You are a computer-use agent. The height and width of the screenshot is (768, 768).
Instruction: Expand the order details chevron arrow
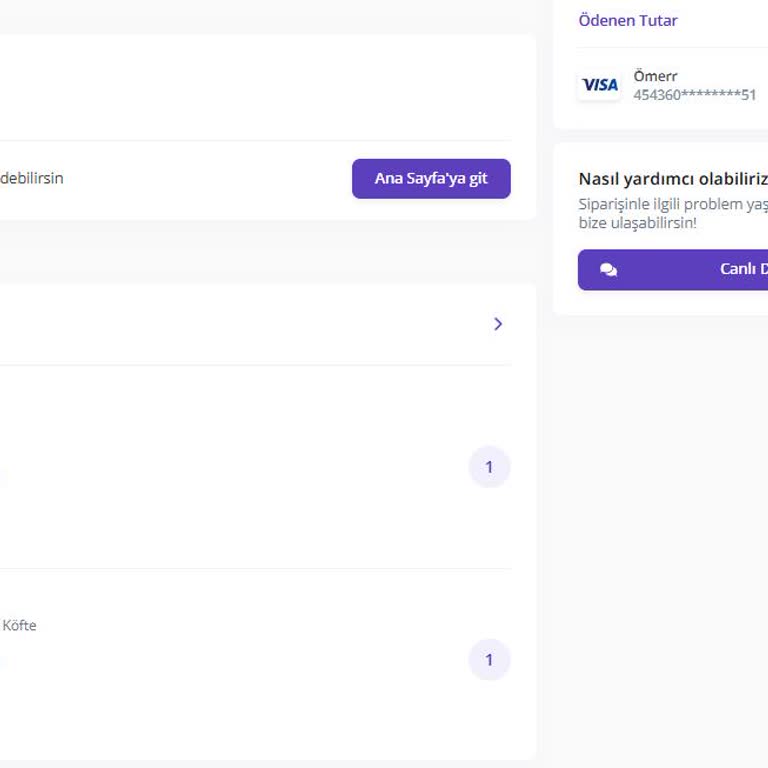tap(498, 324)
